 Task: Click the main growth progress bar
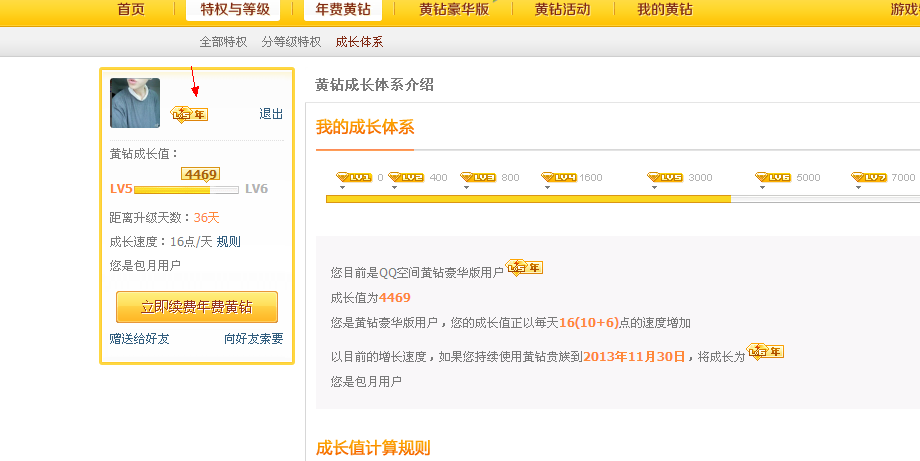[623, 199]
